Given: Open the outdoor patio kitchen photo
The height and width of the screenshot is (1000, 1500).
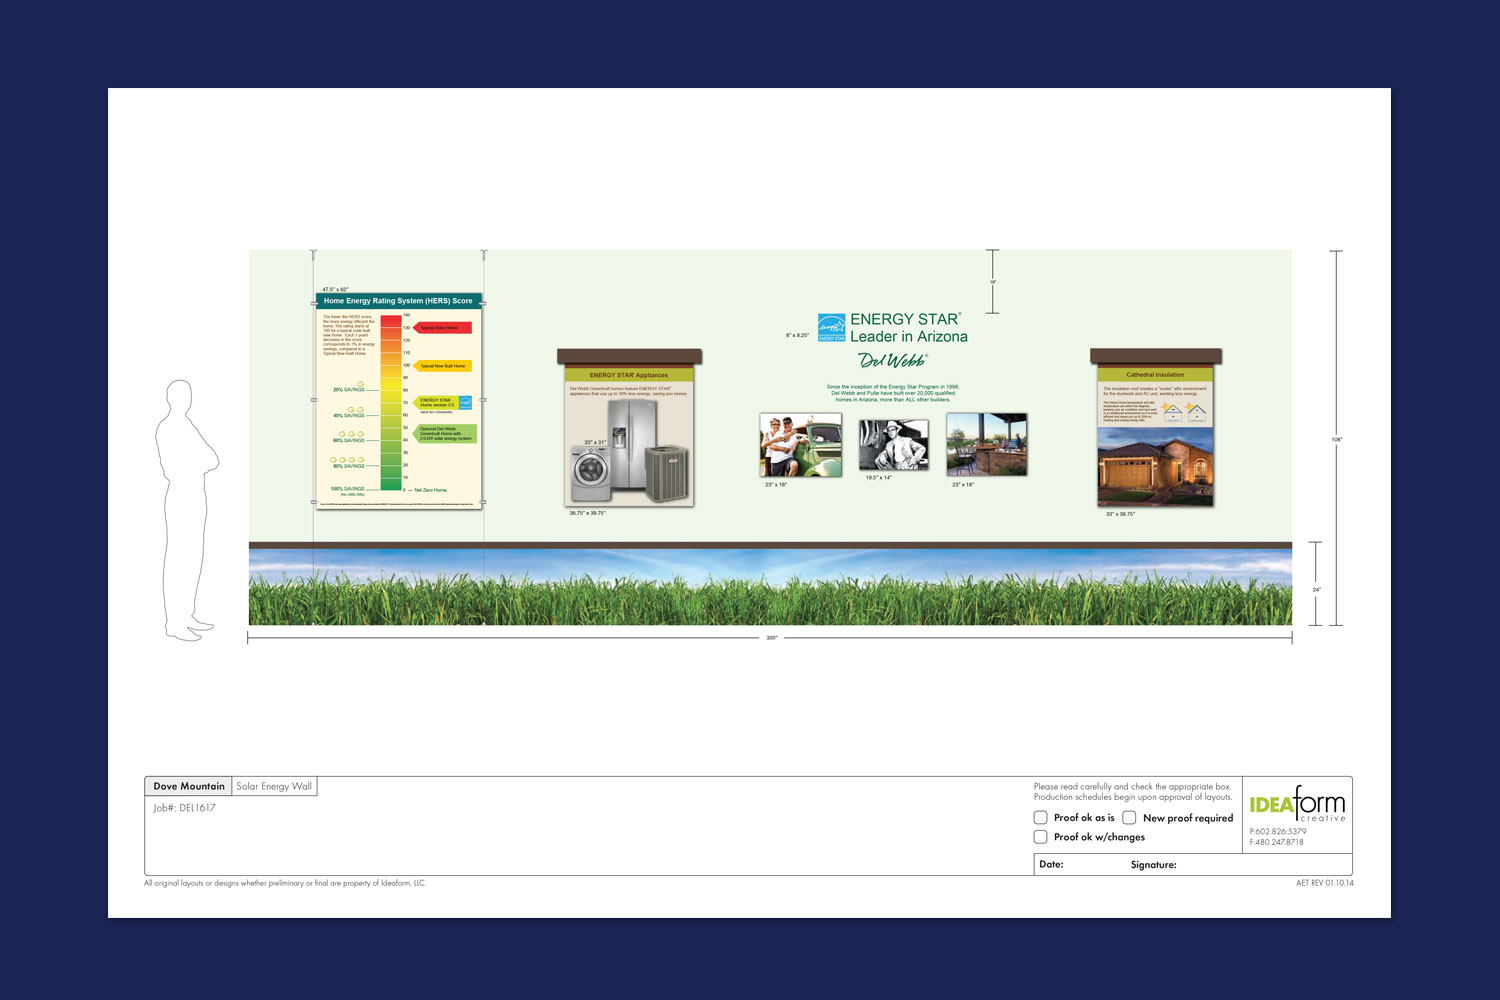Looking at the screenshot, I should (x=987, y=445).
